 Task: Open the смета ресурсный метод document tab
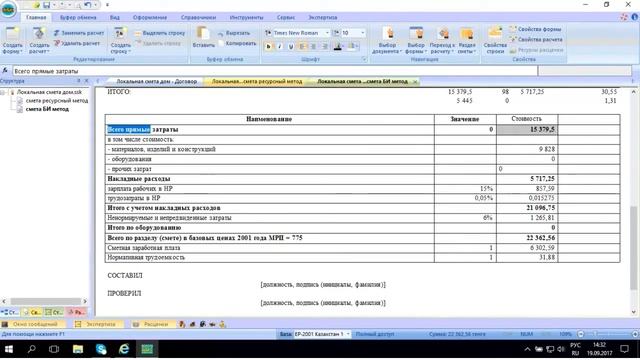pyautogui.click(x=256, y=82)
